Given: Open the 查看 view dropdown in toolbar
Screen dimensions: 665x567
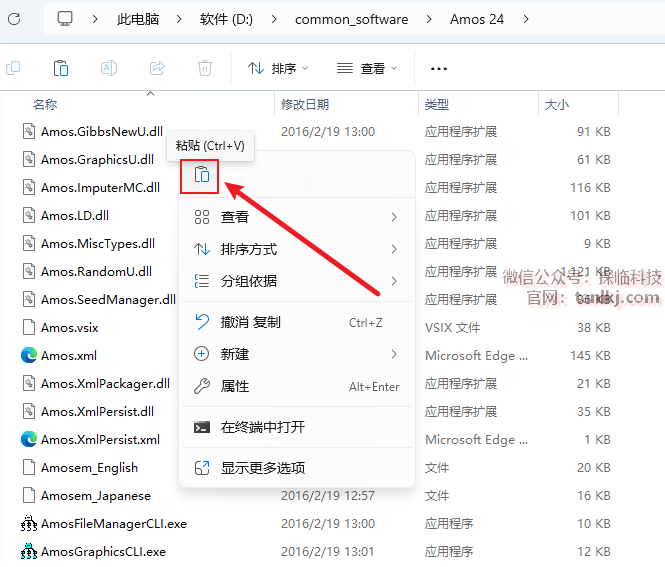Looking at the screenshot, I should point(367,68).
